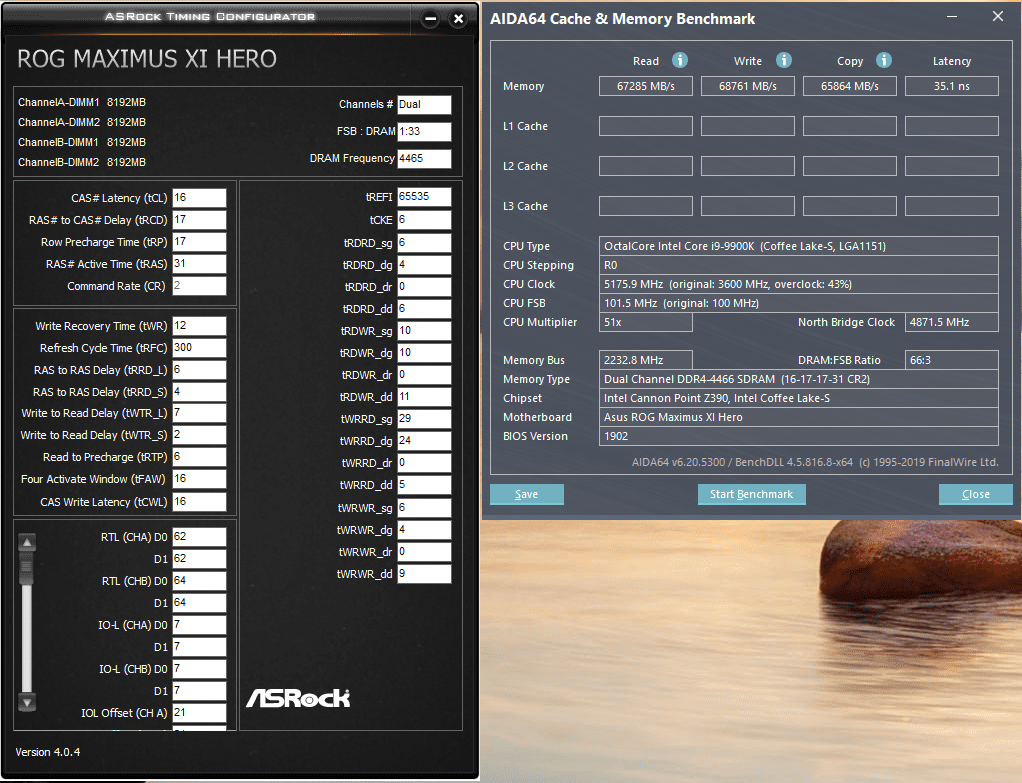Image resolution: width=1022 pixels, height=783 pixels.
Task: Click the L3 Cache Latency result box
Action: (952, 206)
